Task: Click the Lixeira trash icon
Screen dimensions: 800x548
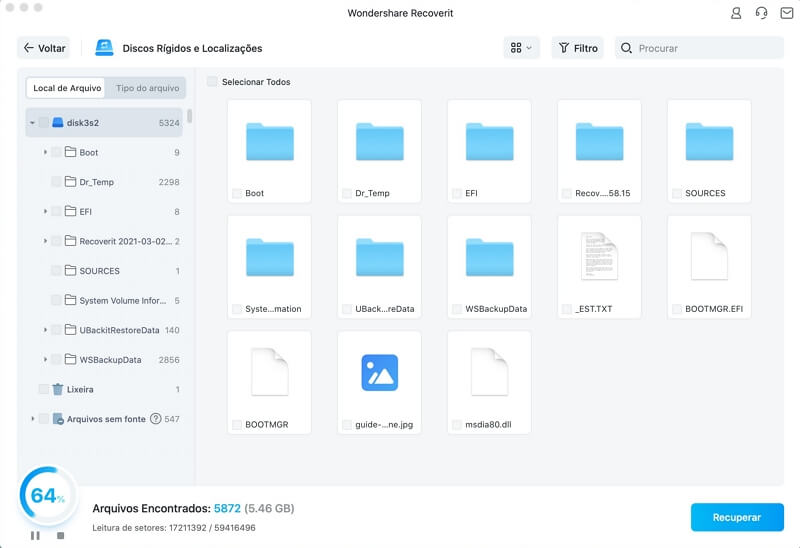Action: point(58,389)
